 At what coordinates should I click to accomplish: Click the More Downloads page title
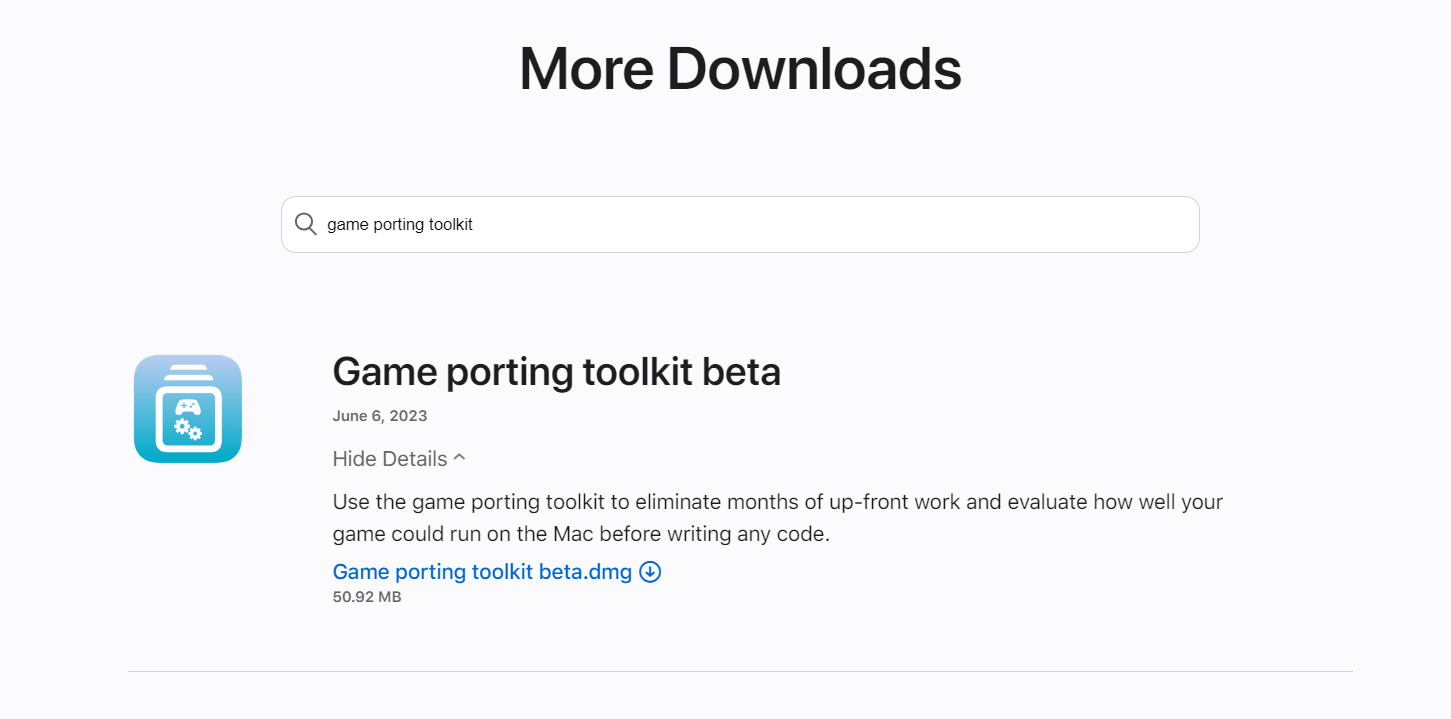click(739, 67)
